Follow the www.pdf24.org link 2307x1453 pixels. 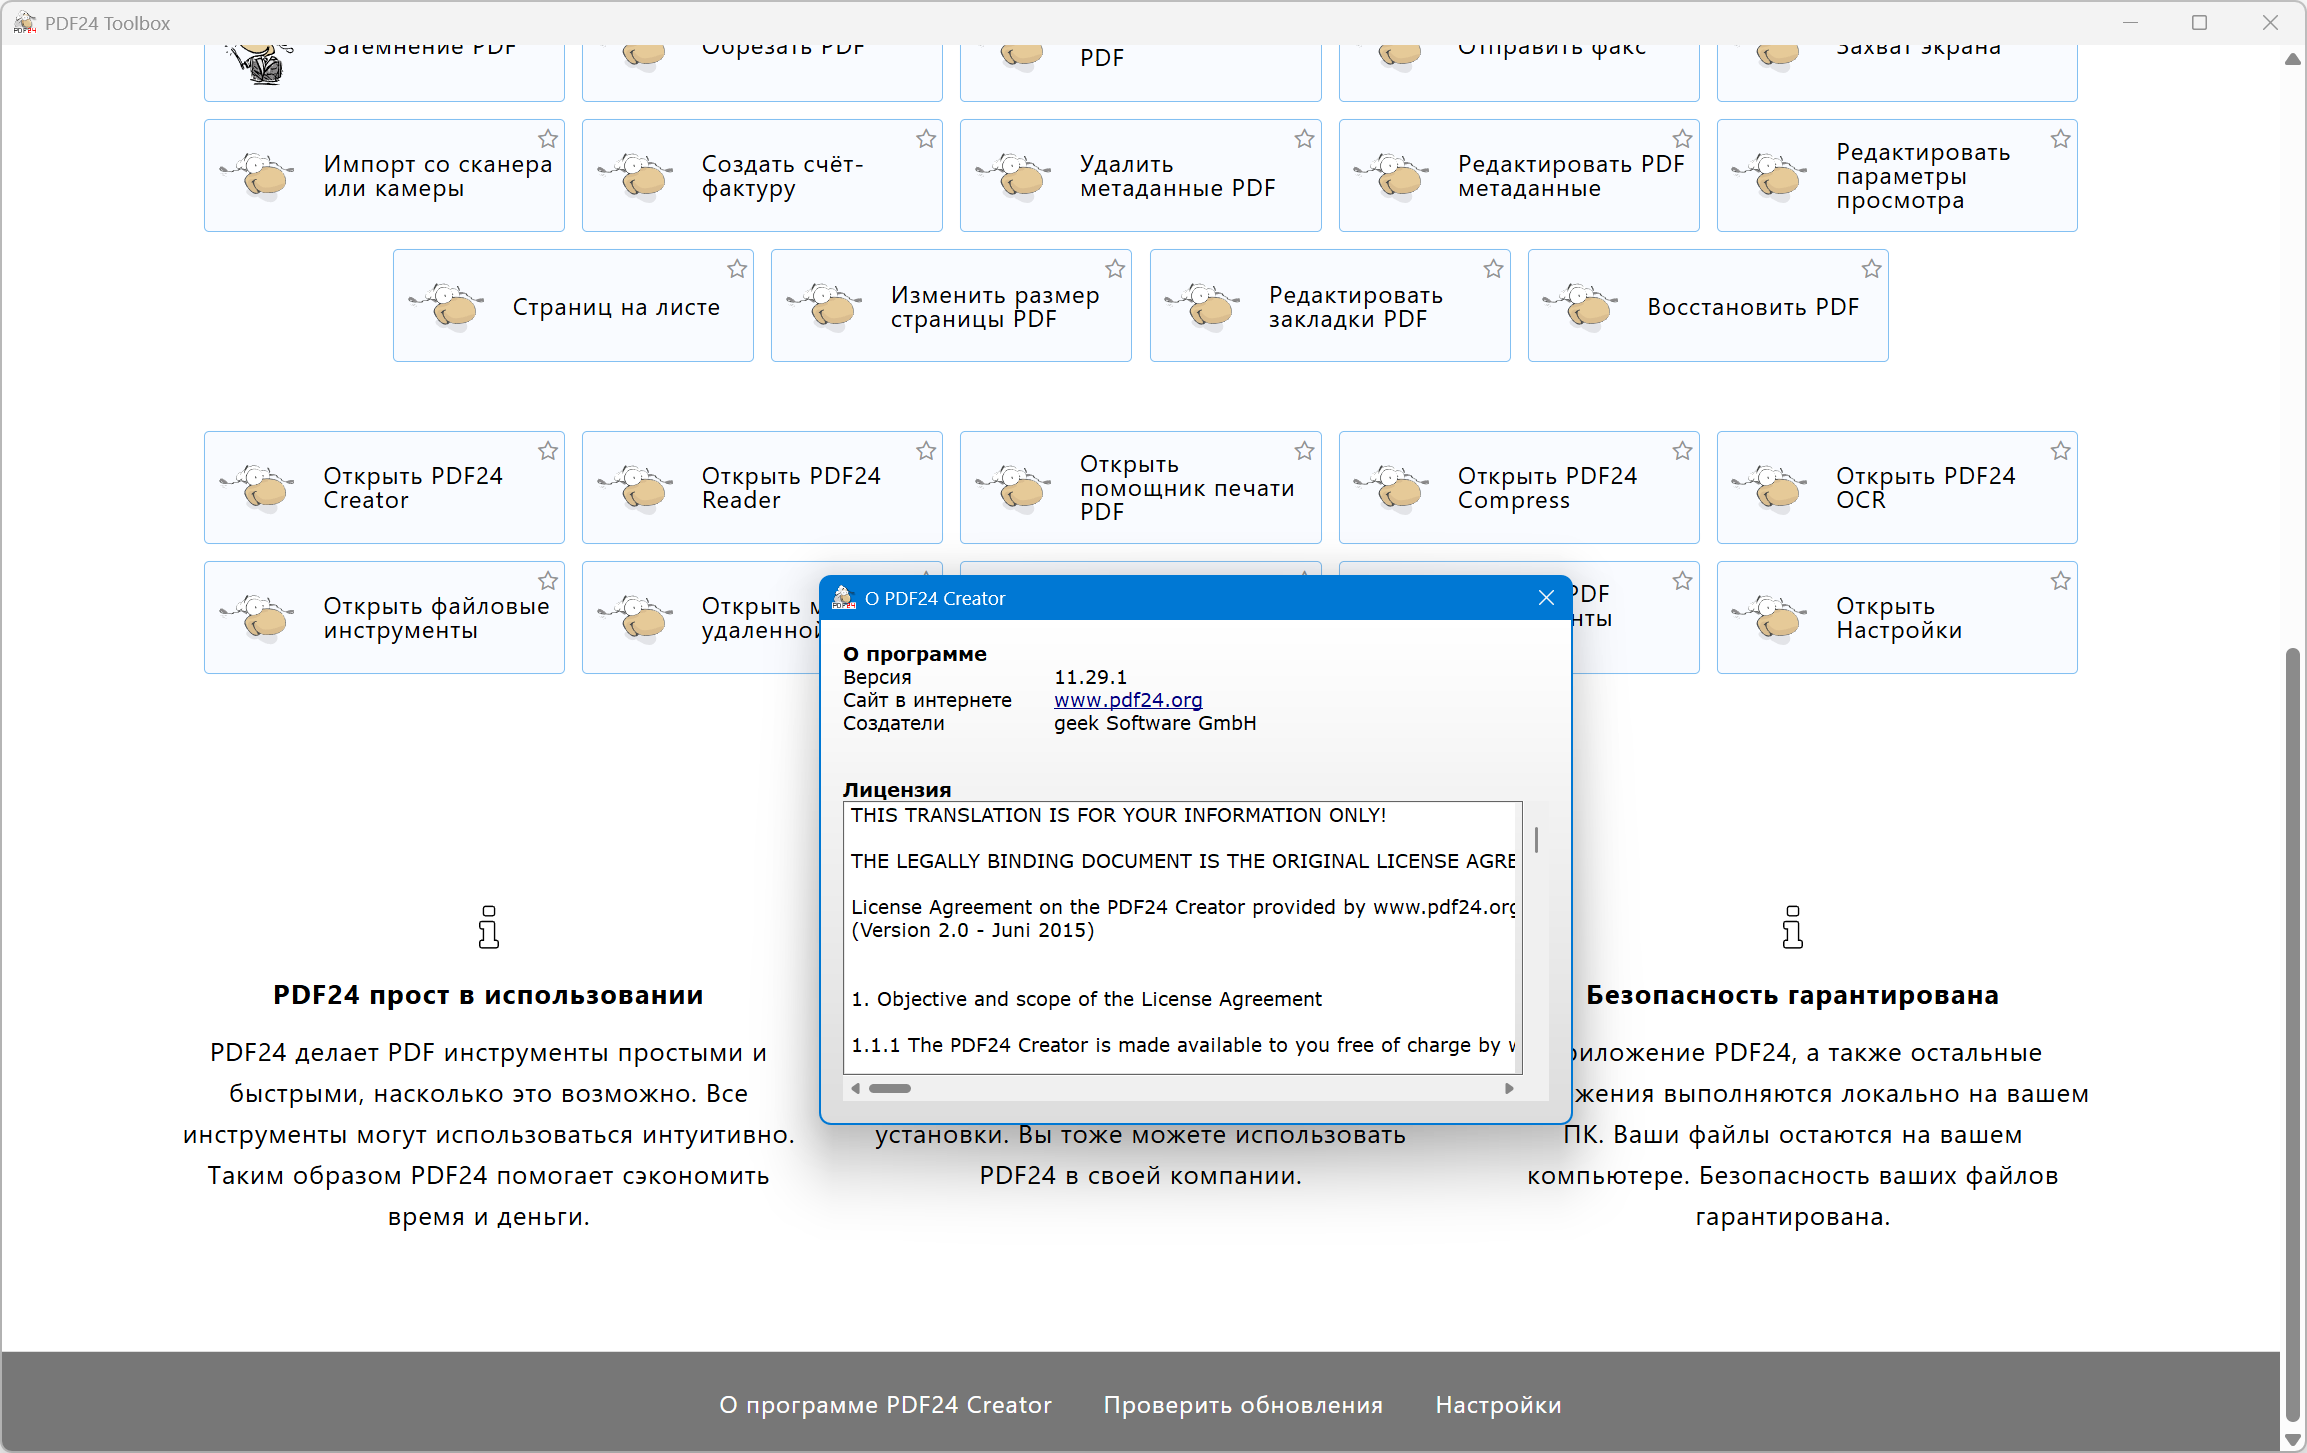1127,700
